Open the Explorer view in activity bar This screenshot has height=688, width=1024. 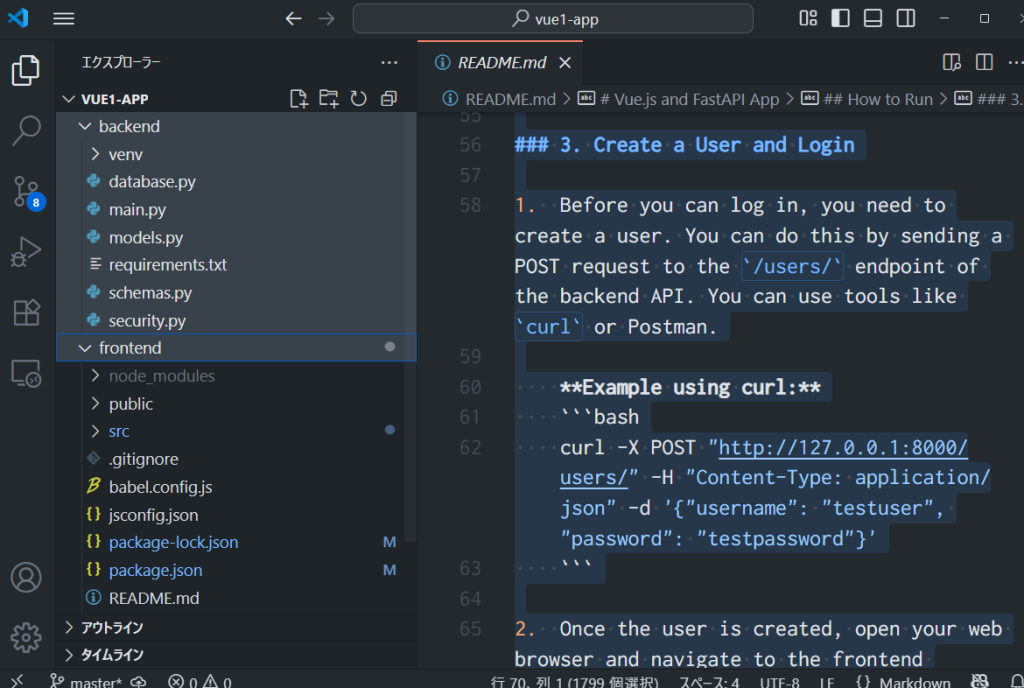[x=26, y=70]
